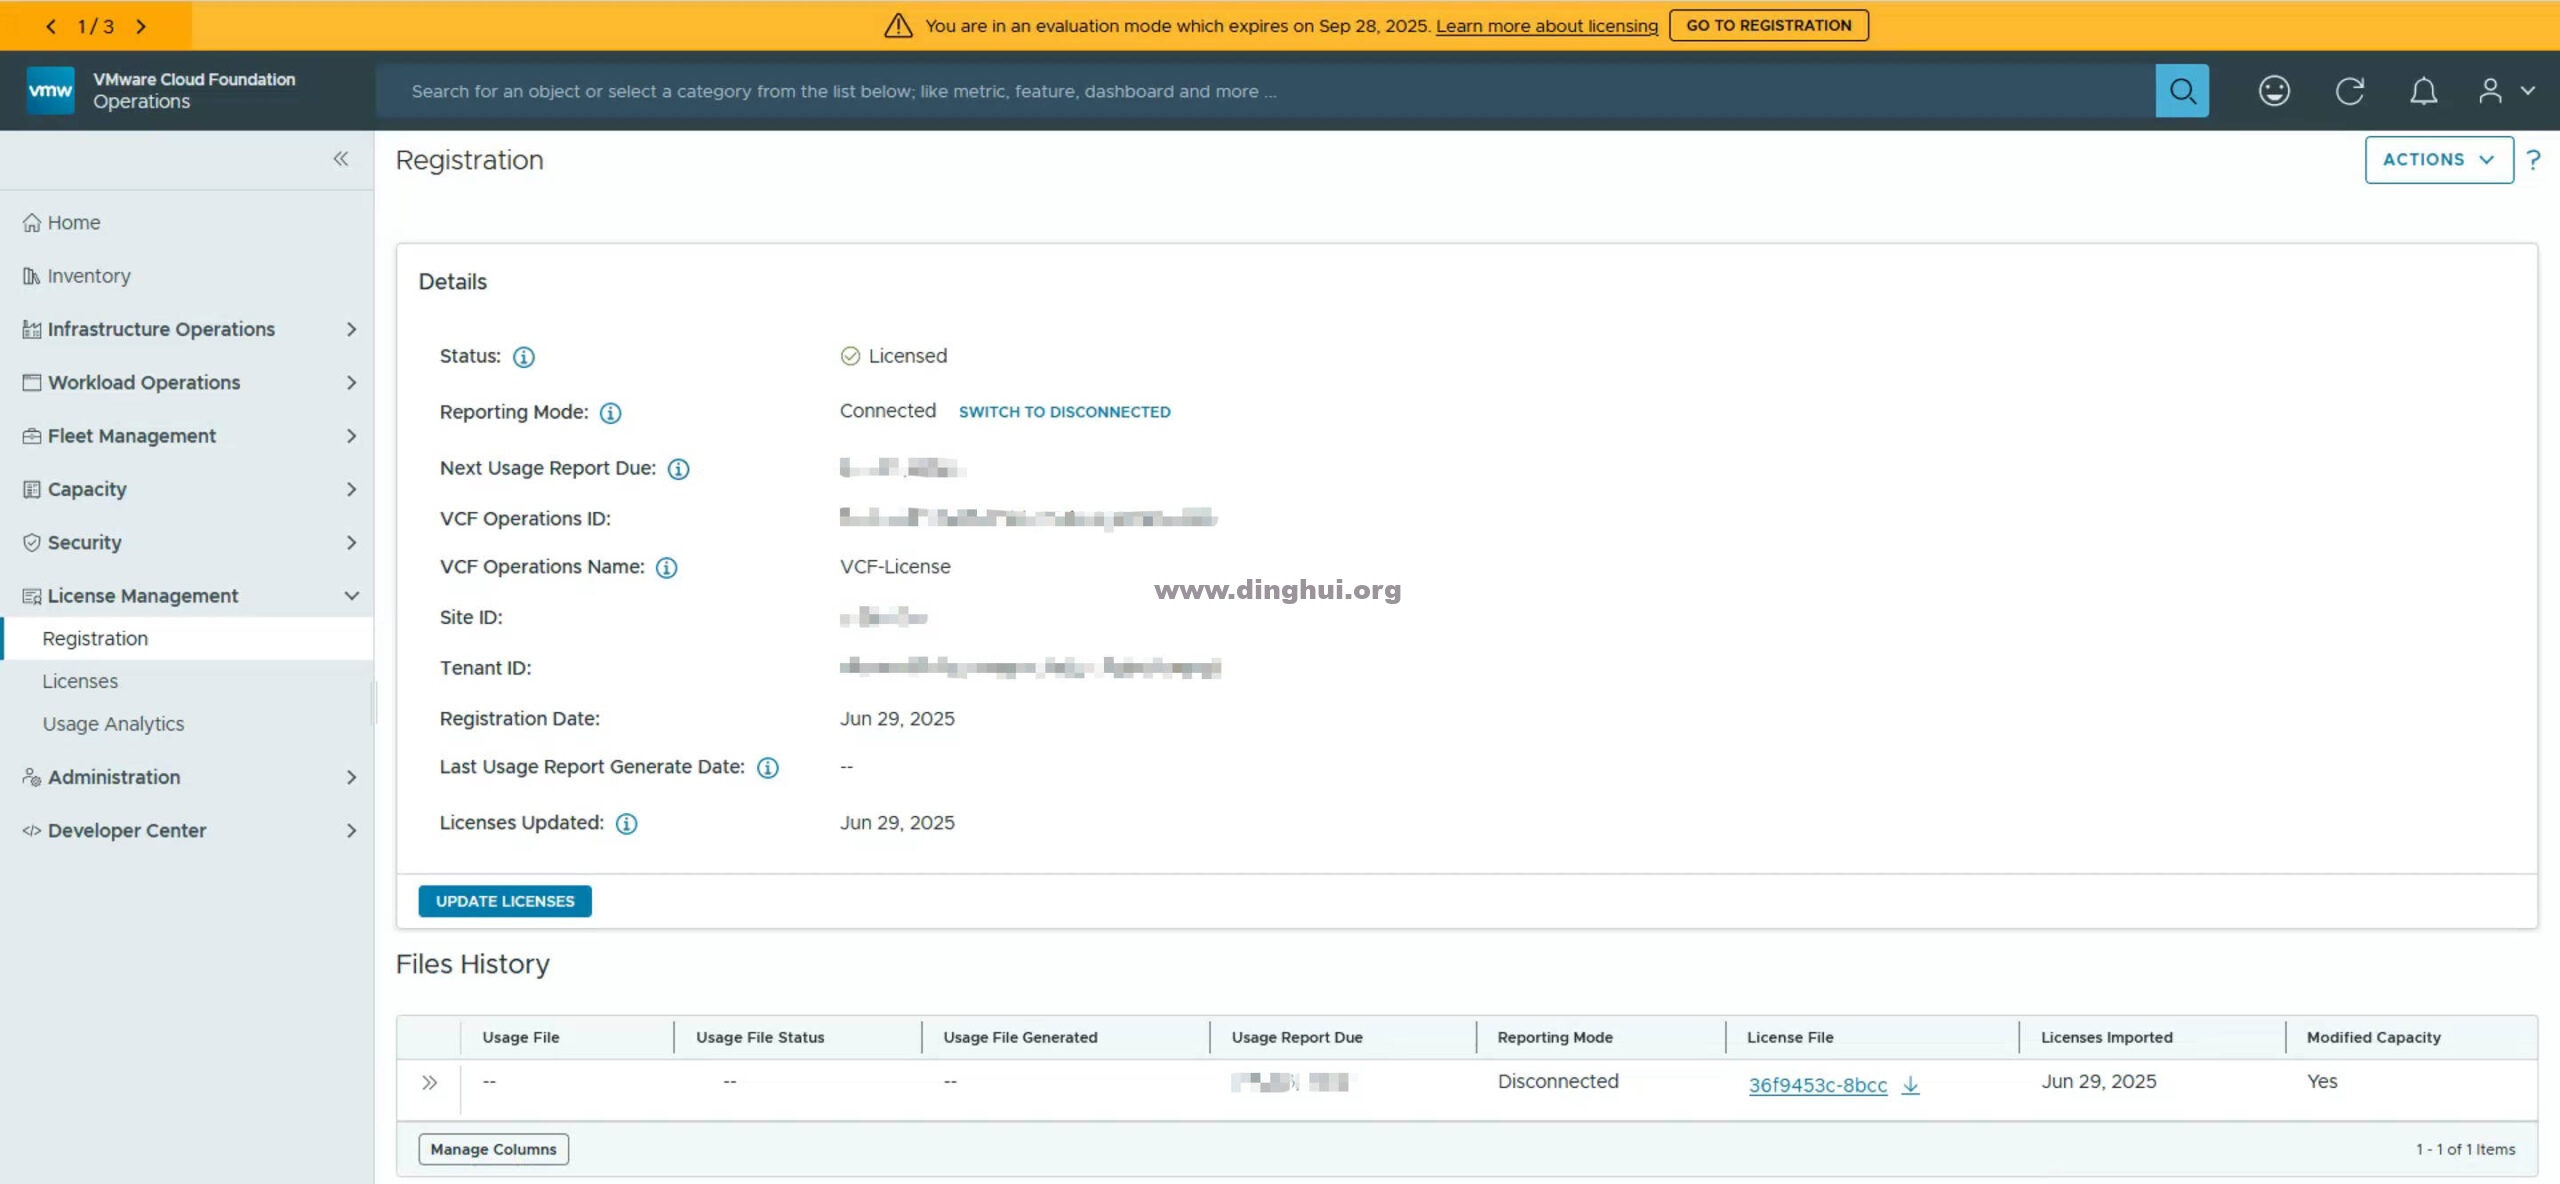Select Usage Analytics submenu item
This screenshot has width=2560, height=1184.
[113, 724]
